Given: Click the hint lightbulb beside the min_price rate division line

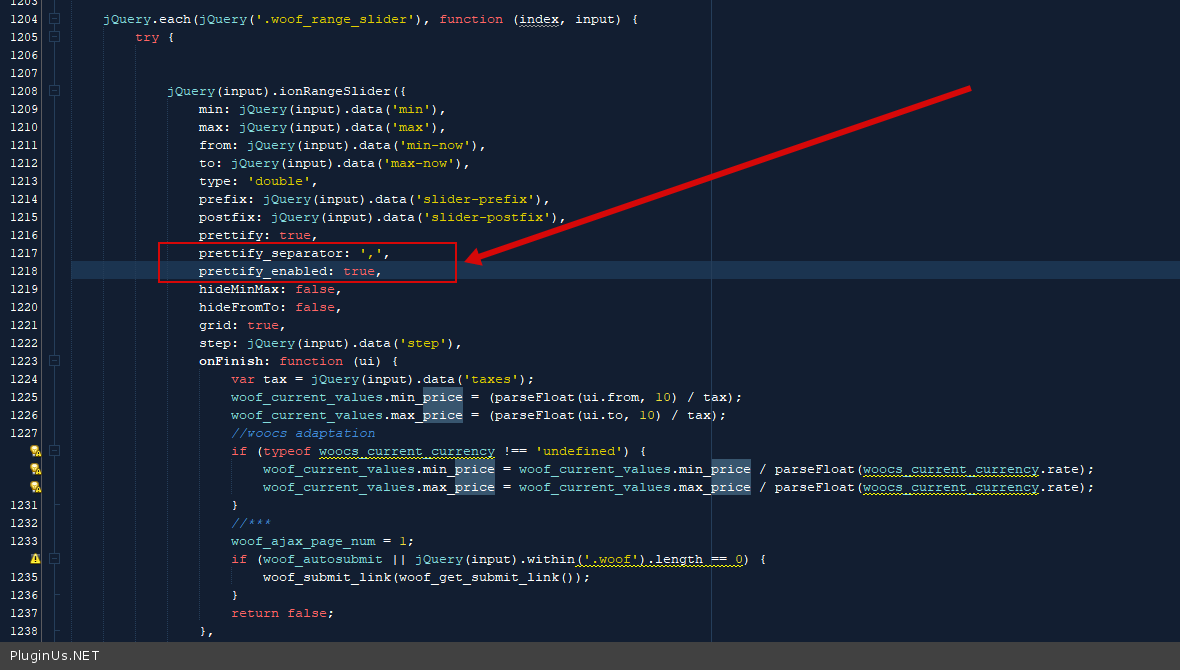Looking at the screenshot, I should tap(35, 469).
